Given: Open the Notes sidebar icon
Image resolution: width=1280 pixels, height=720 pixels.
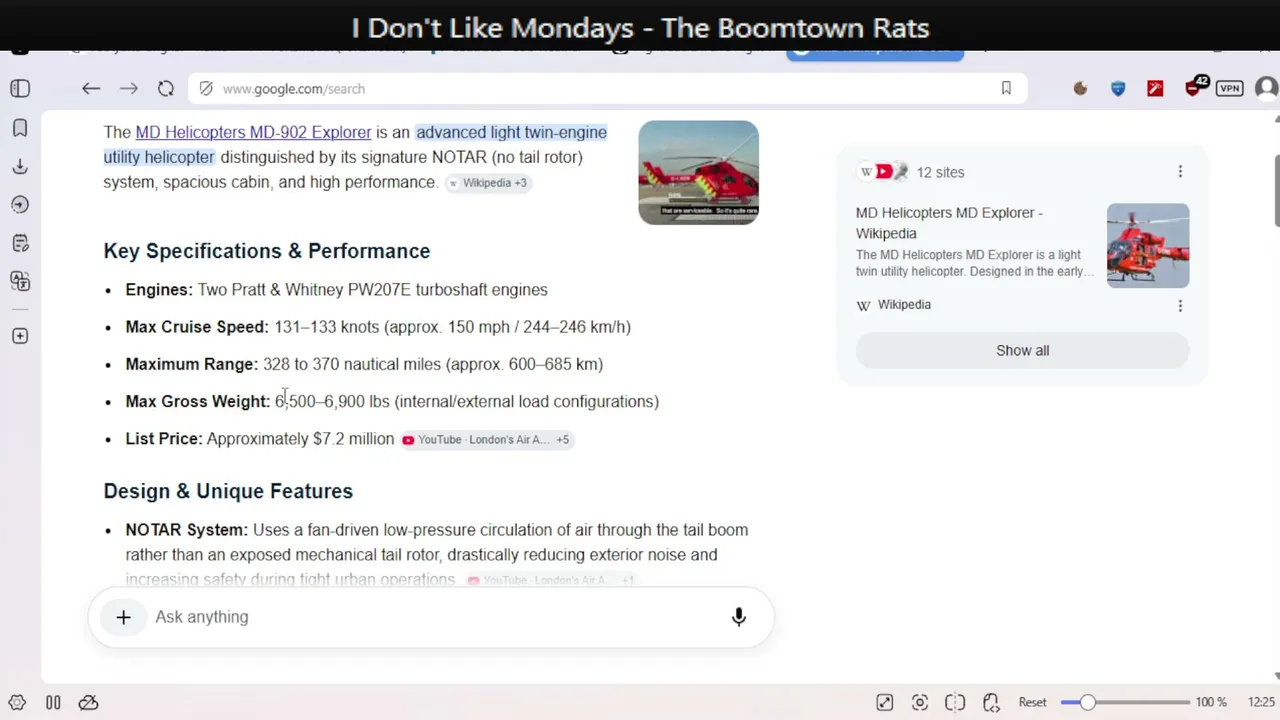Looking at the screenshot, I should pyautogui.click(x=20, y=243).
